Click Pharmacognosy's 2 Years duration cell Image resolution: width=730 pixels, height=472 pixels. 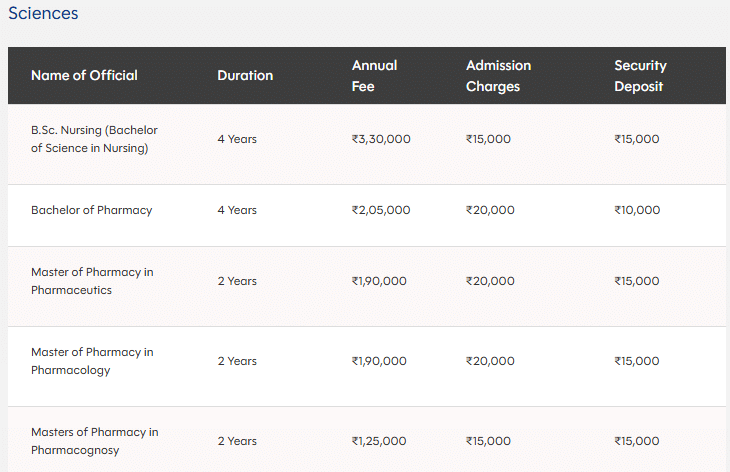tap(237, 441)
